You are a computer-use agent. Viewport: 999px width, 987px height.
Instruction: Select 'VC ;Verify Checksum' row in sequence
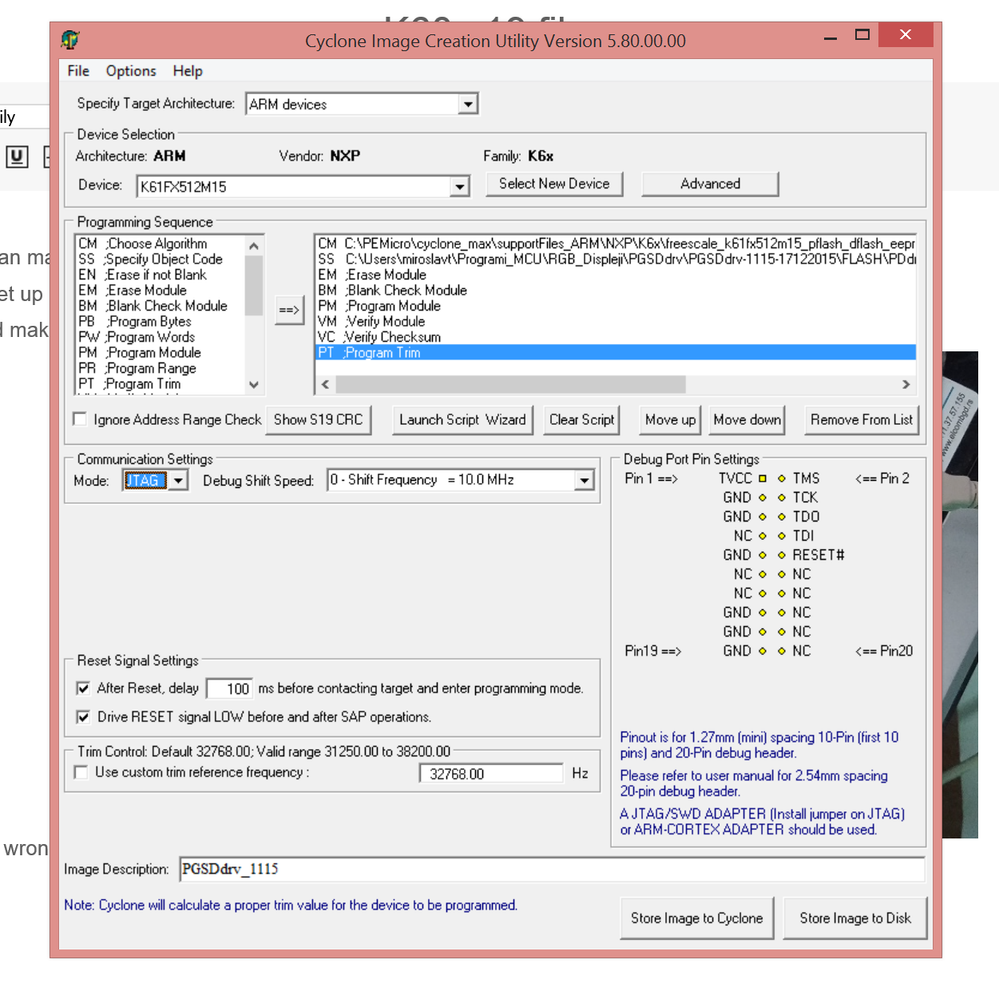615,337
